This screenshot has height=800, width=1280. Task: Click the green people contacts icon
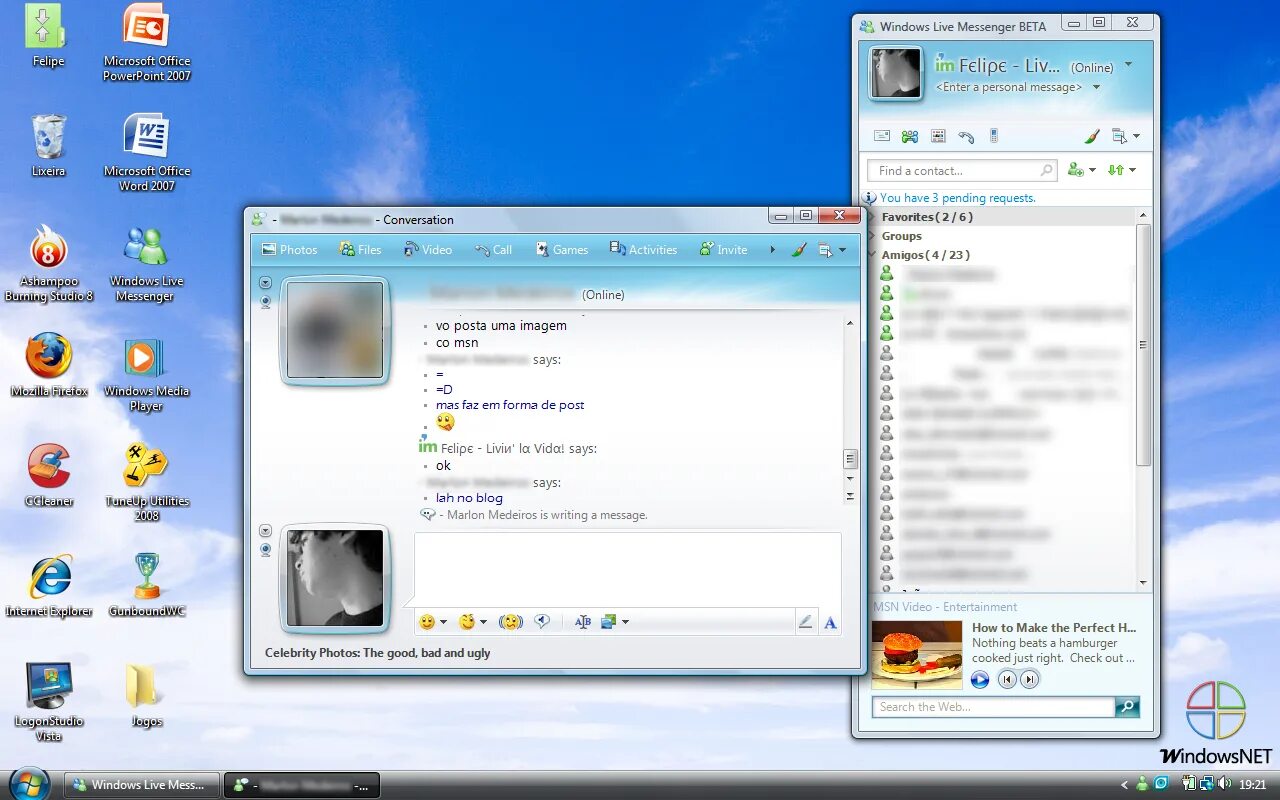pyautogui.click(x=910, y=136)
